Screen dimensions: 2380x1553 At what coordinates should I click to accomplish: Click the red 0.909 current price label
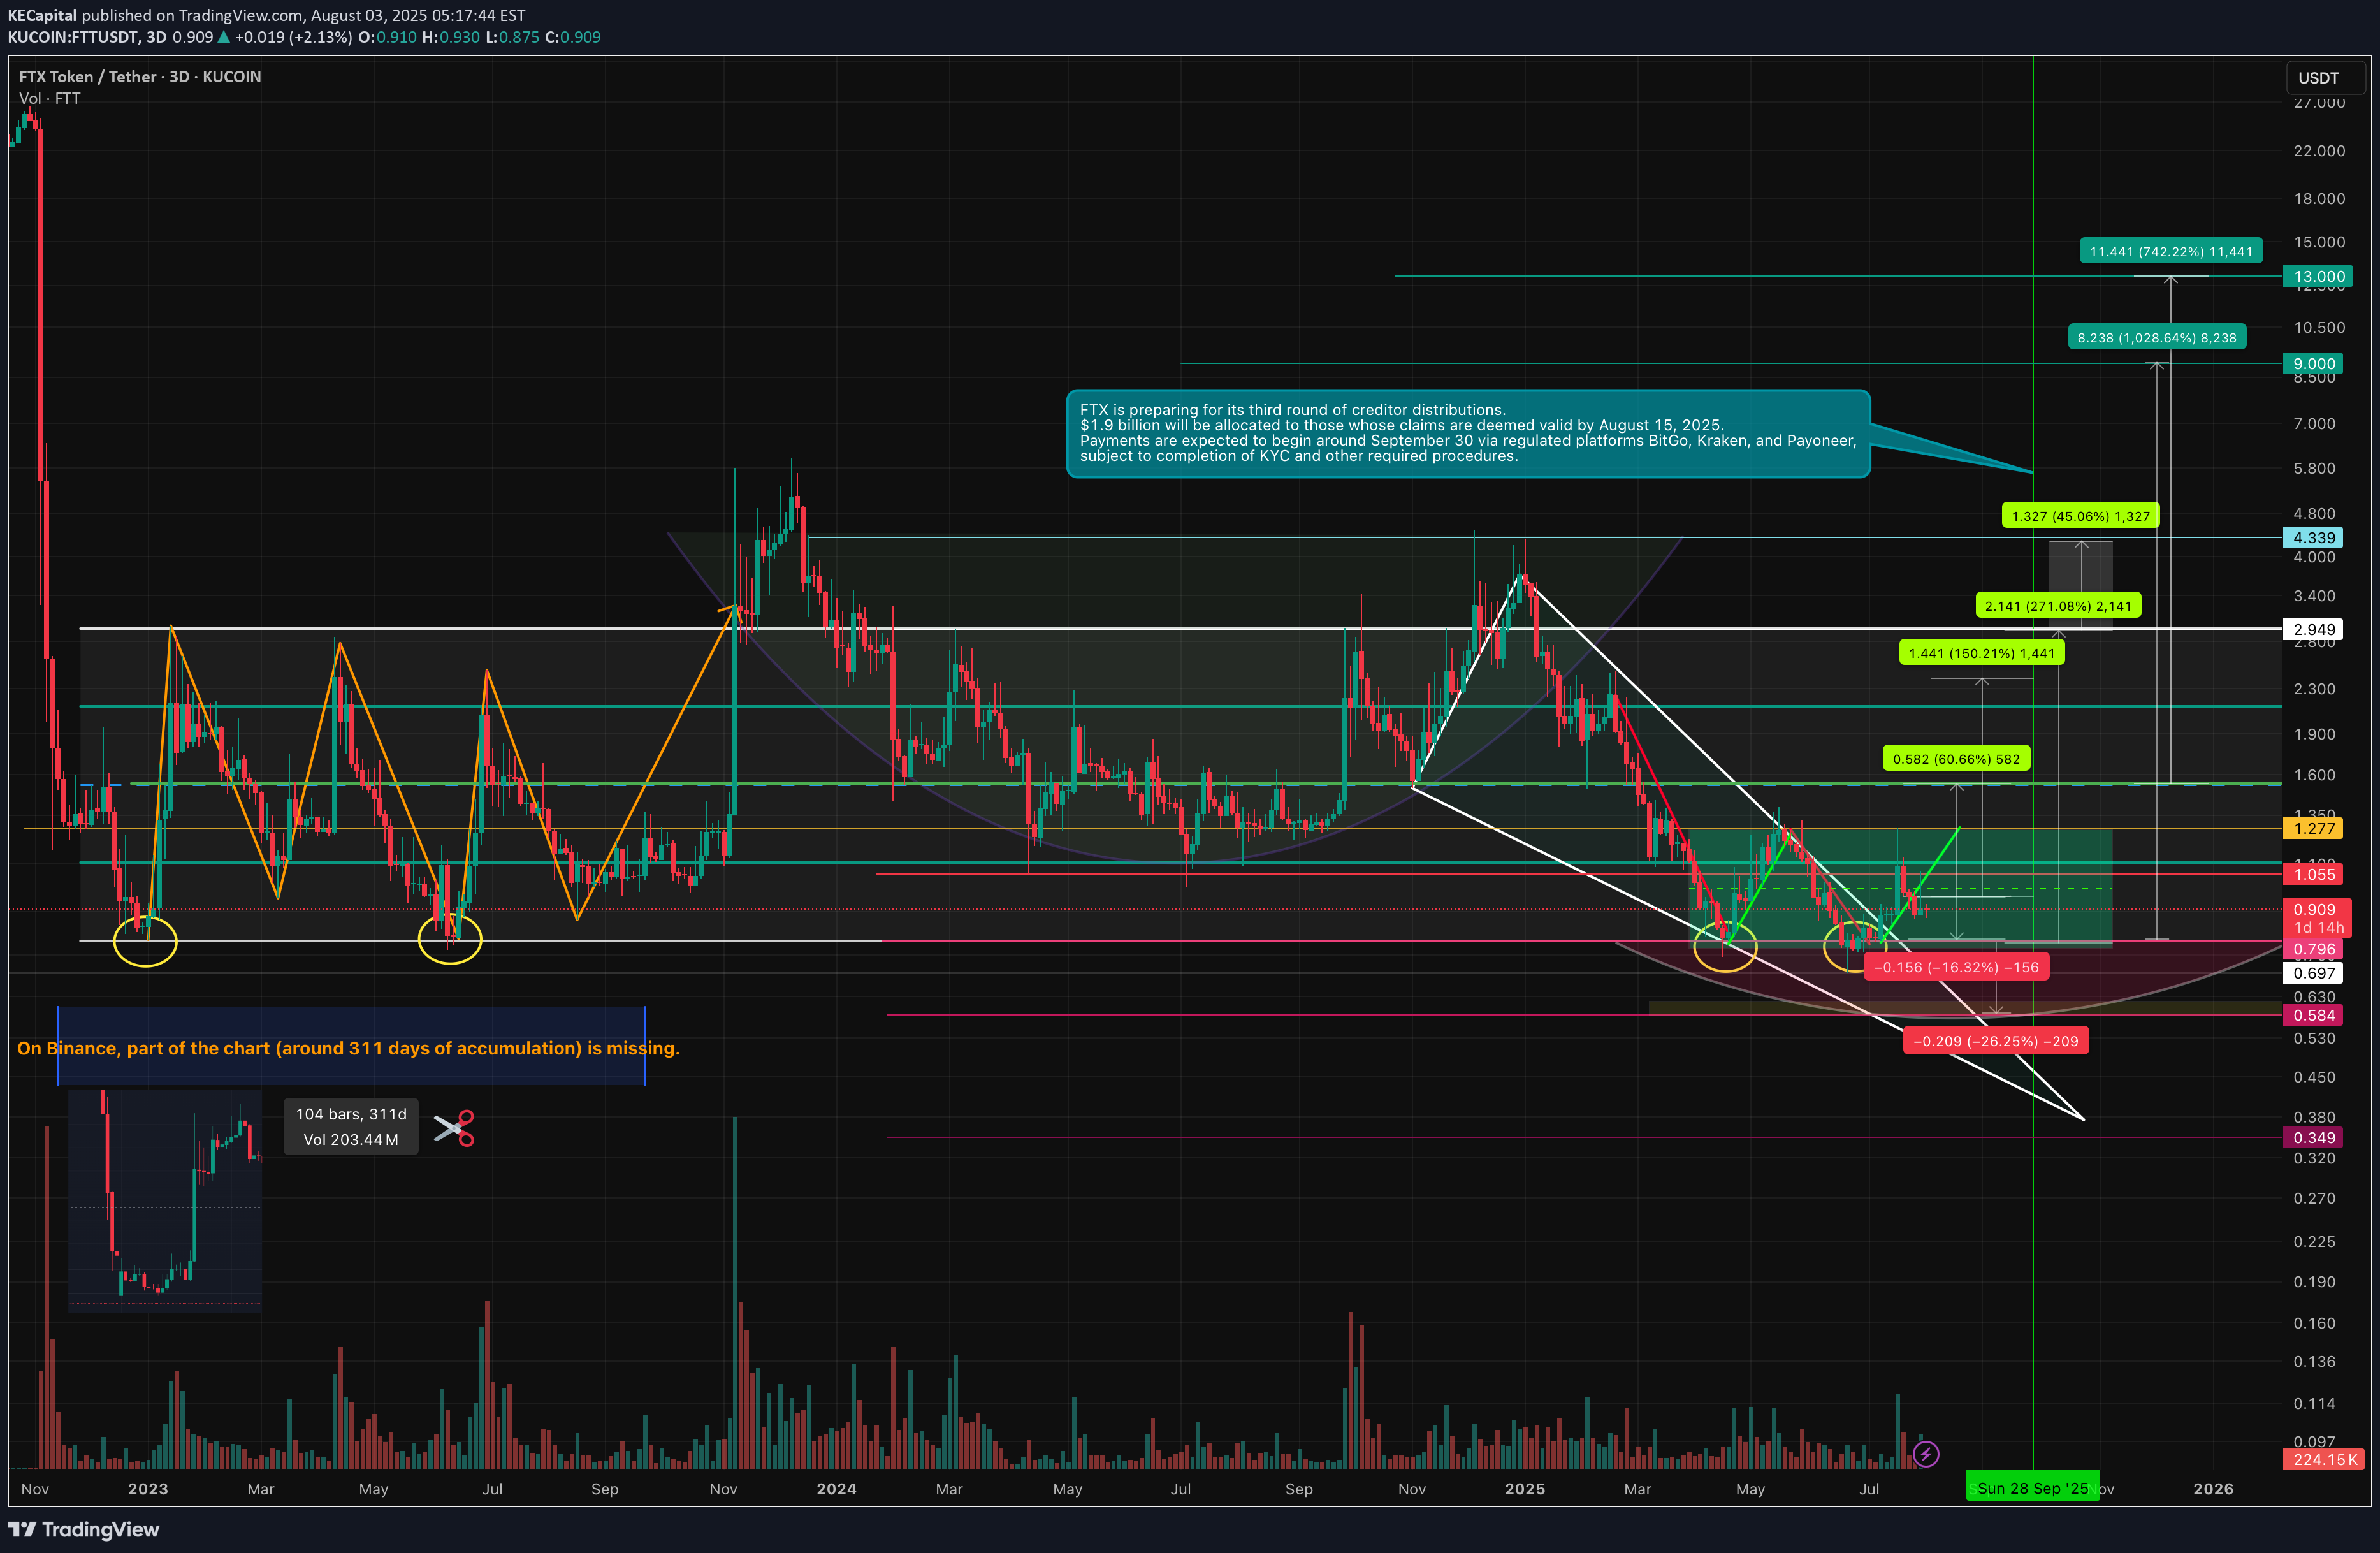[x=2314, y=910]
